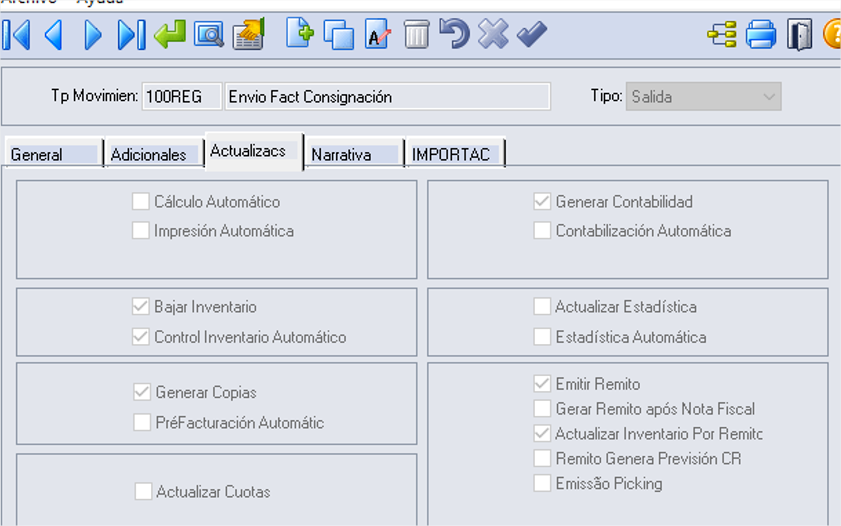Create new record with plus document icon
841x526 pixels.
(300, 33)
